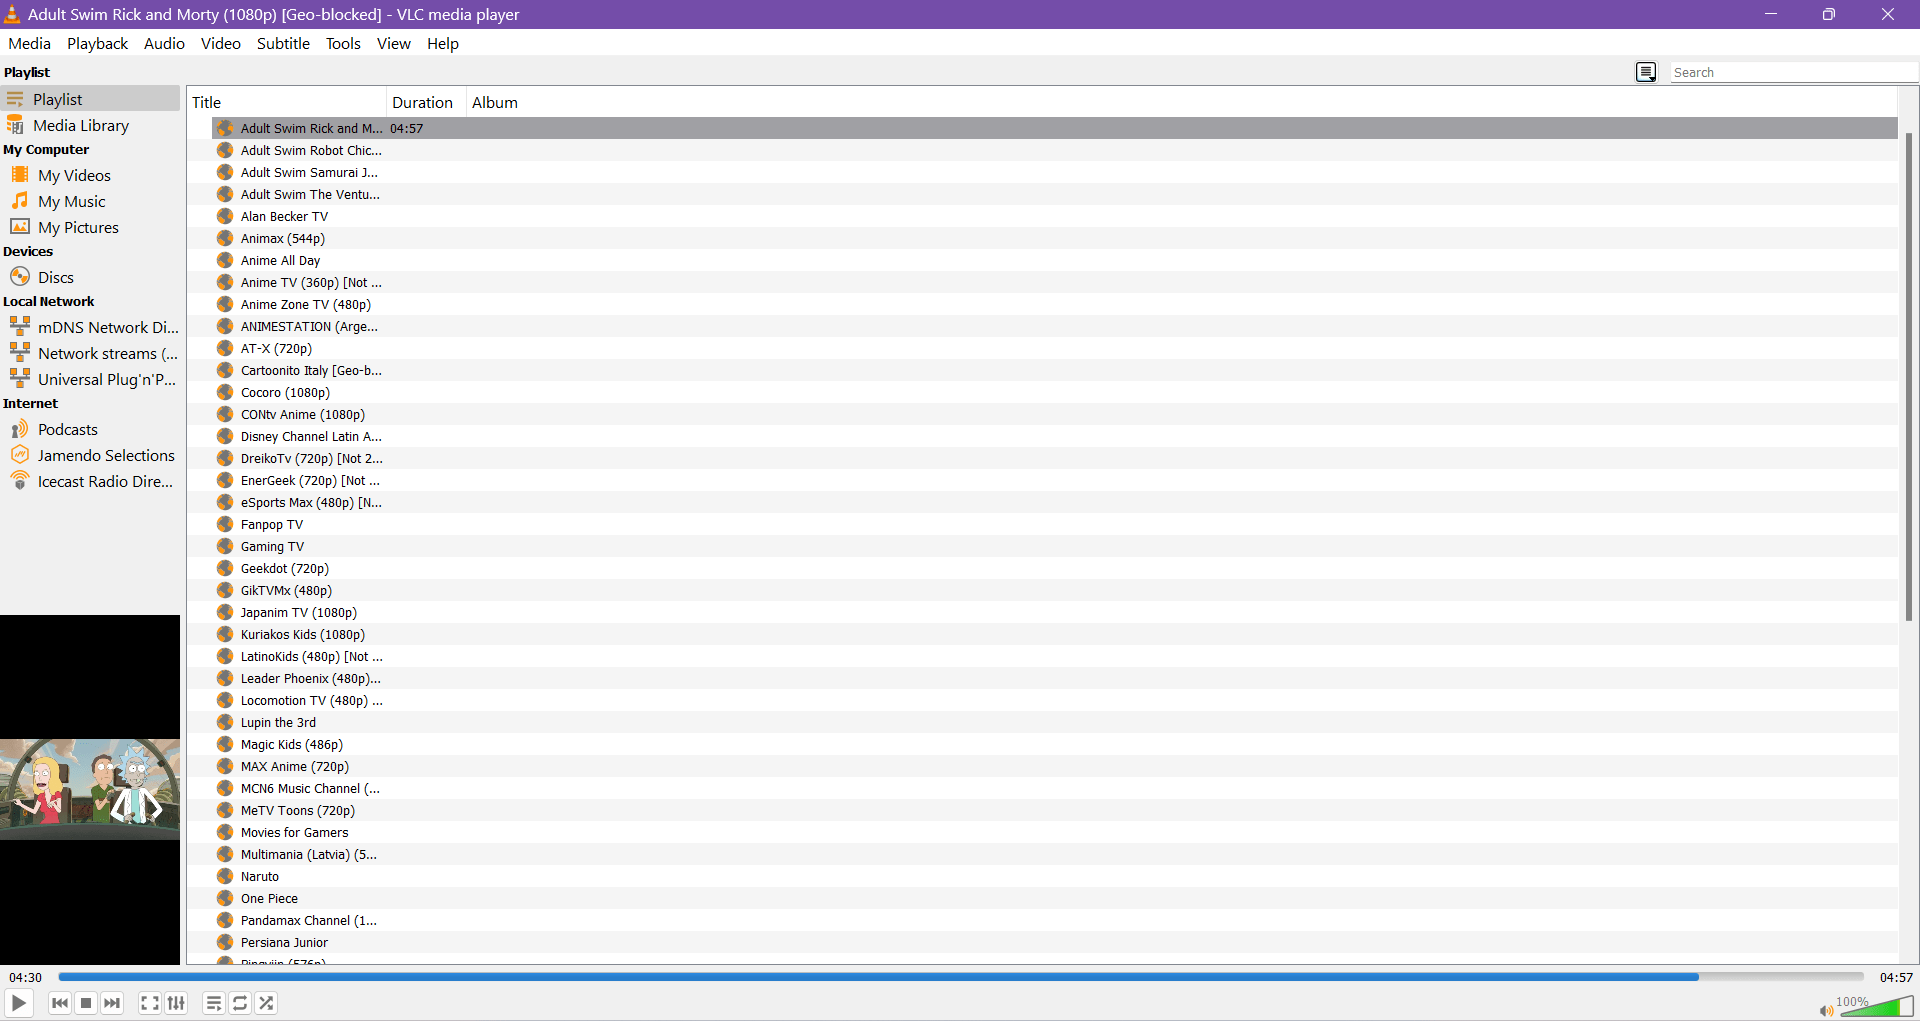Select AT-X (720p) playlist item
Viewport: 1920px width, 1021px height.
pyautogui.click(x=1055, y=348)
